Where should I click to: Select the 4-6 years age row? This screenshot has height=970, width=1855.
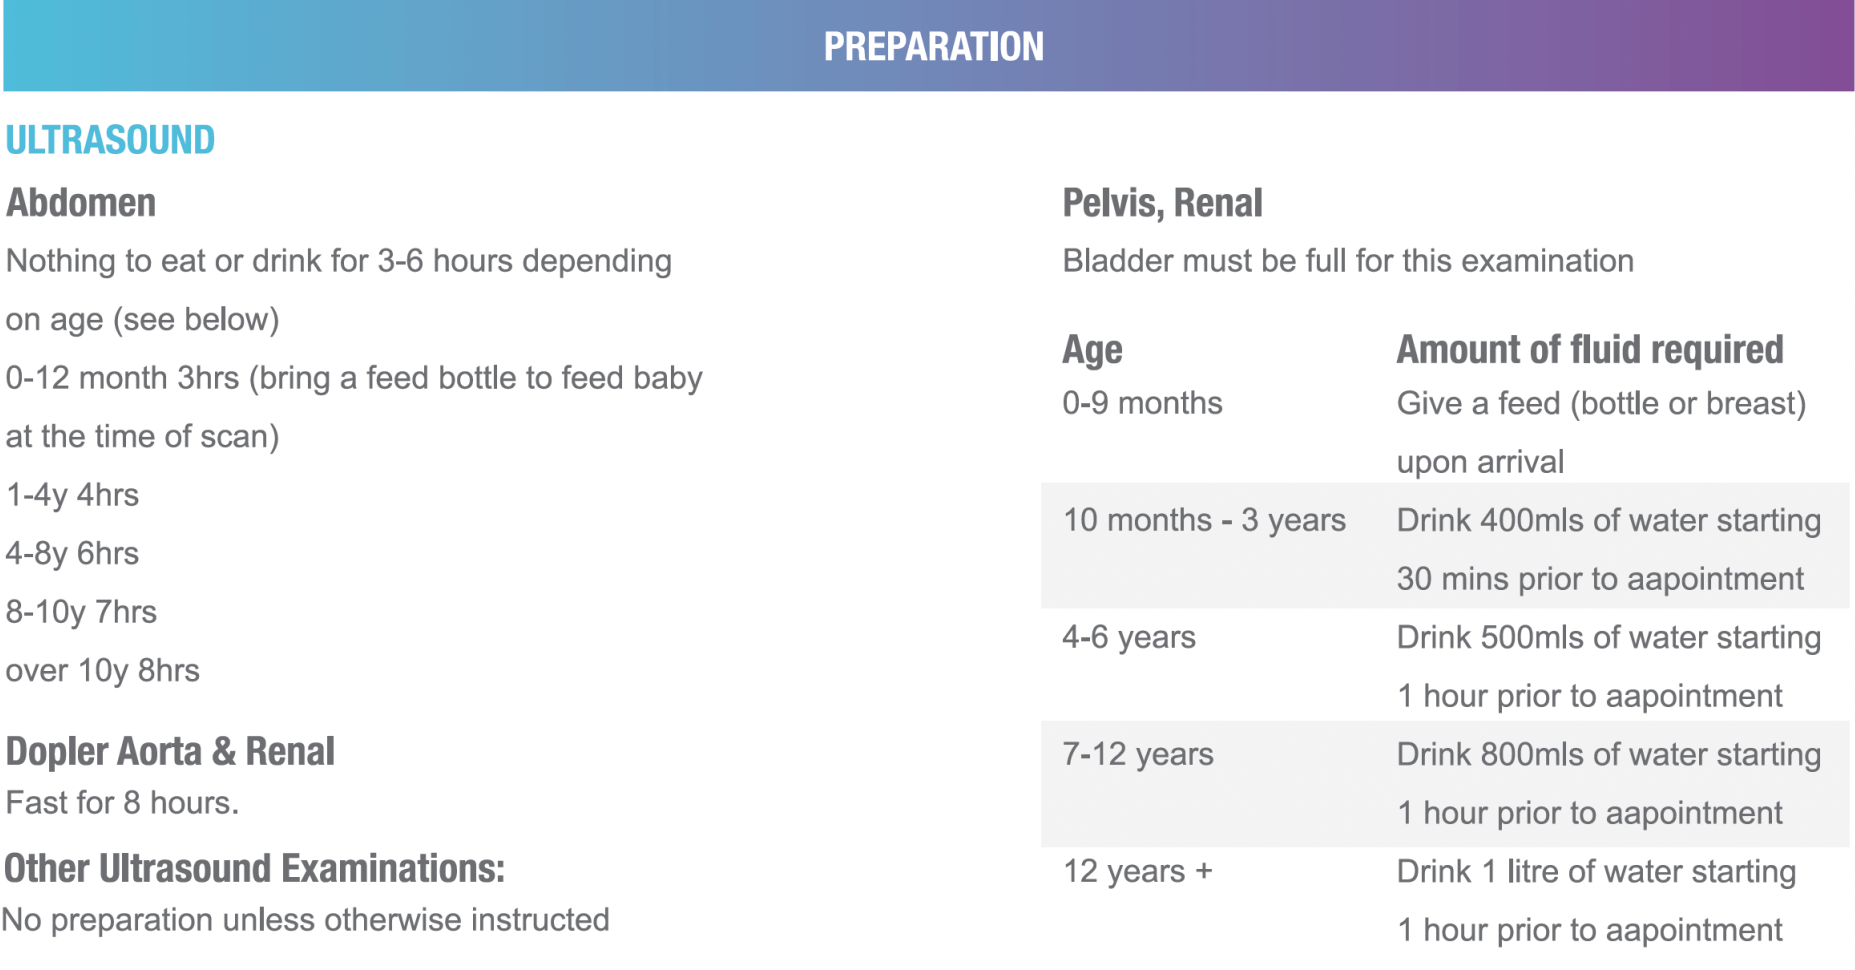[1445, 665]
